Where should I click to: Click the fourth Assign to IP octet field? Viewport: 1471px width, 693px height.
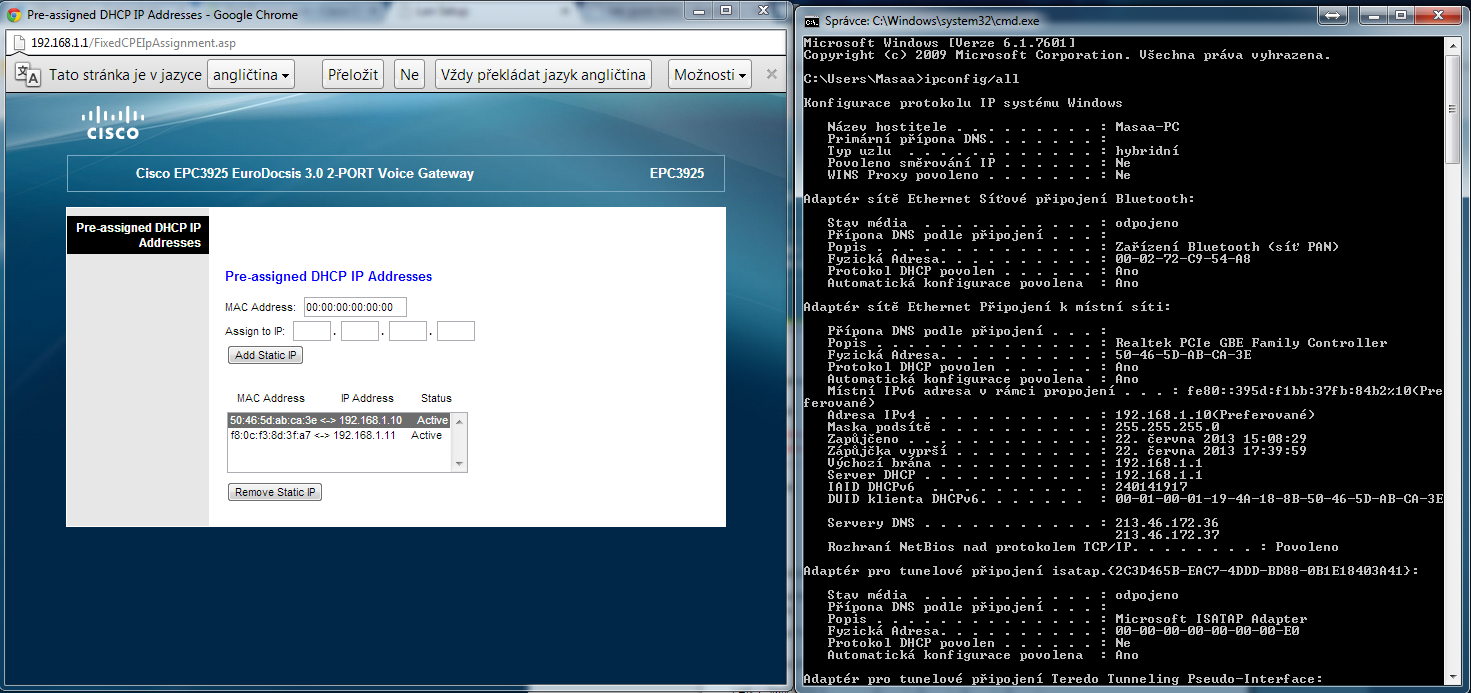click(x=456, y=331)
